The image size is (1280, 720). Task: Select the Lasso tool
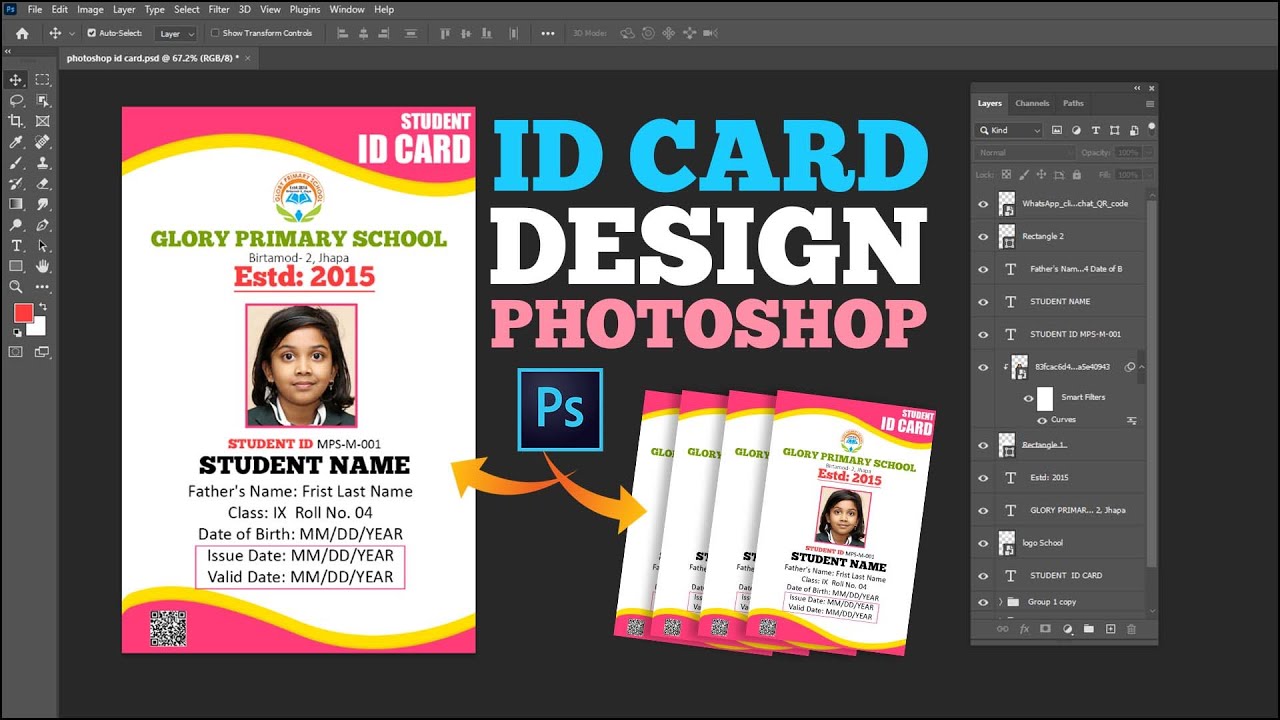(x=16, y=101)
